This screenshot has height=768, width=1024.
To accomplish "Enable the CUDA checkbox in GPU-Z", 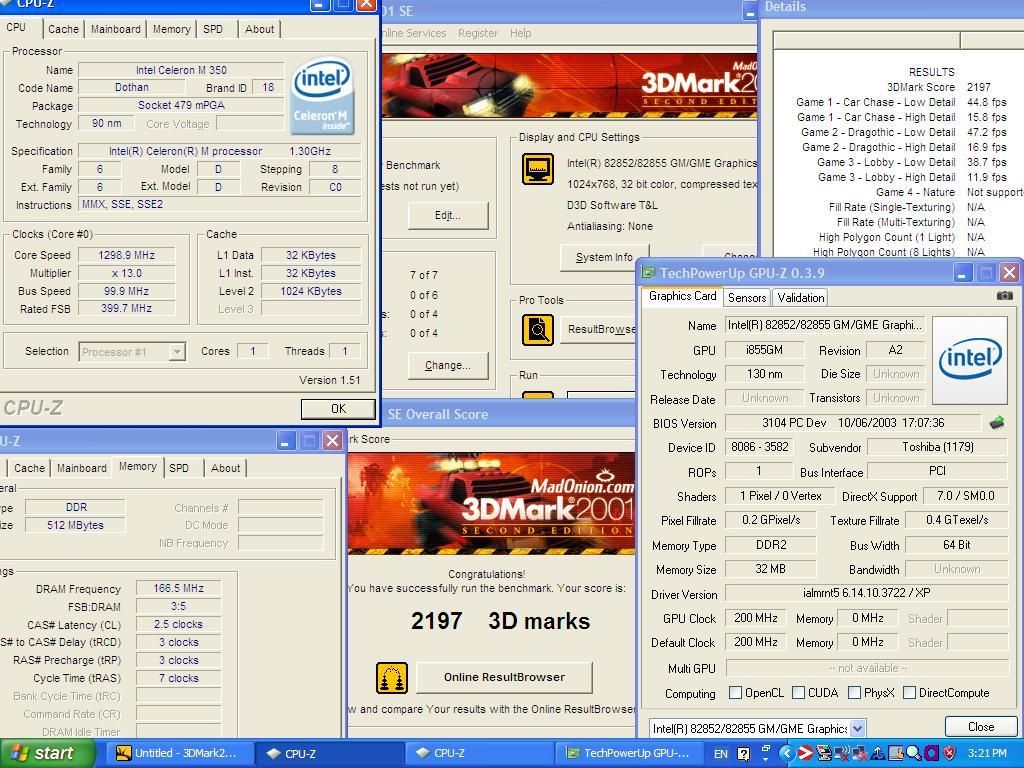I will pos(798,693).
